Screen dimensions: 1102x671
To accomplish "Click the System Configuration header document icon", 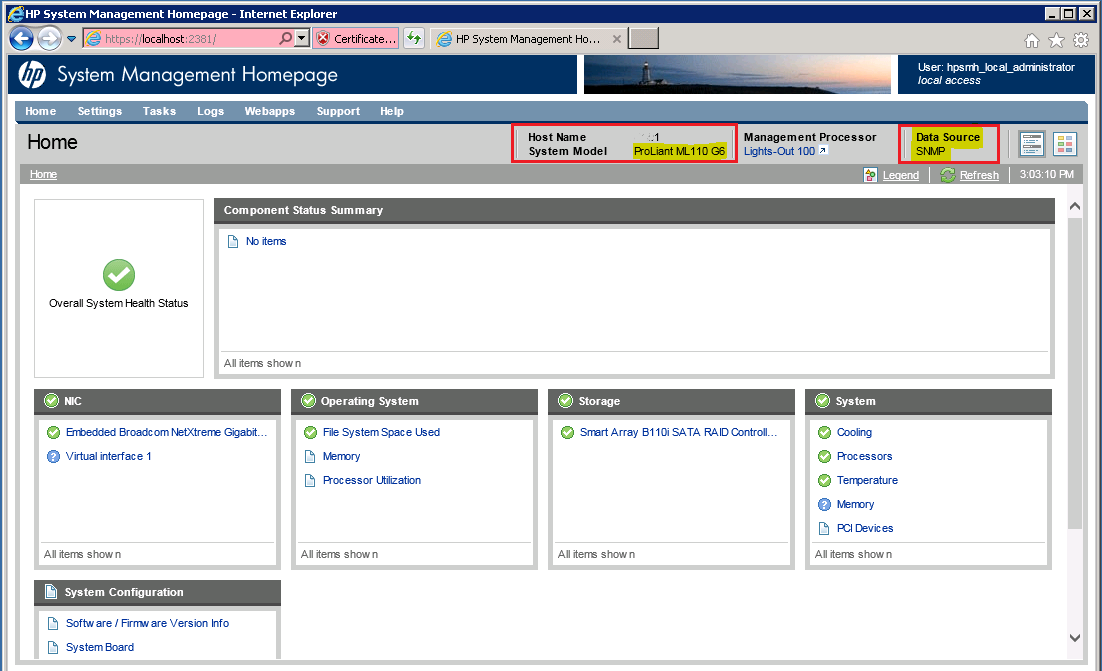I will 51,592.
